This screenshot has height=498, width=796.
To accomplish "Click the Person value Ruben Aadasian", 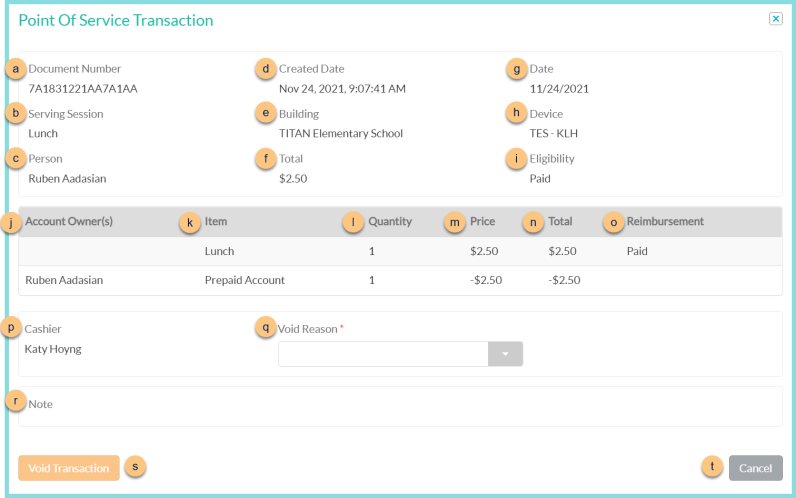I will tap(67, 179).
